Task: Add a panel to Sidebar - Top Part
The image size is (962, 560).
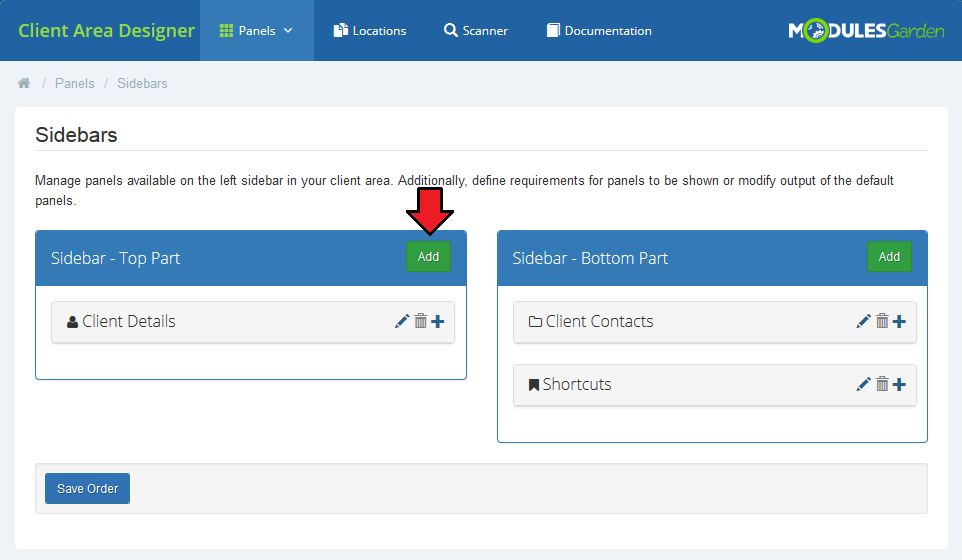Action: point(428,257)
